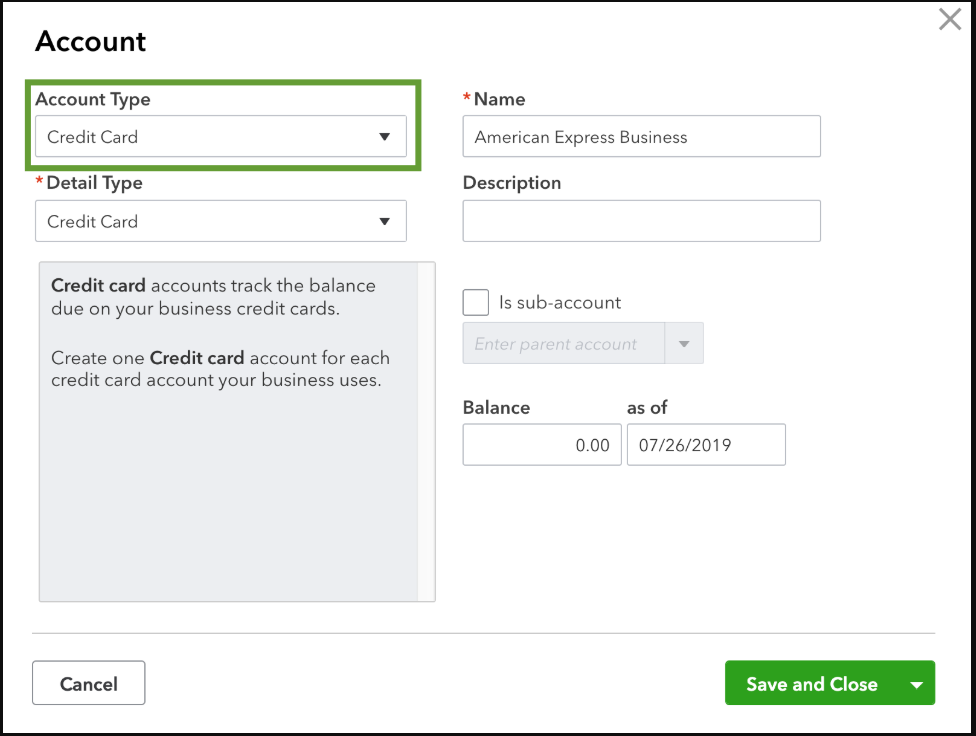The image size is (976, 736).
Task: Expand the Detail Type dropdown arrow
Action: (x=384, y=222)
